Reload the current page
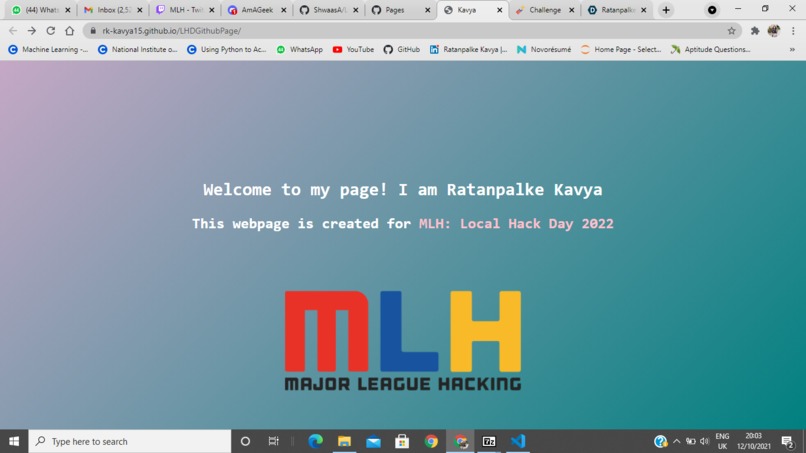 (x=50, y=31)
